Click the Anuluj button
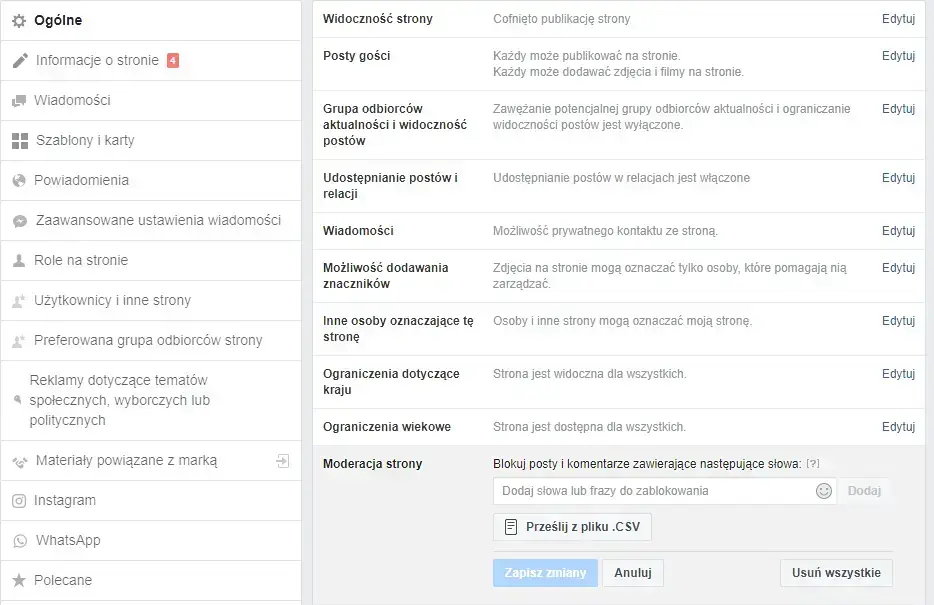This screenshot has width=934, height=605. (633, 573)
